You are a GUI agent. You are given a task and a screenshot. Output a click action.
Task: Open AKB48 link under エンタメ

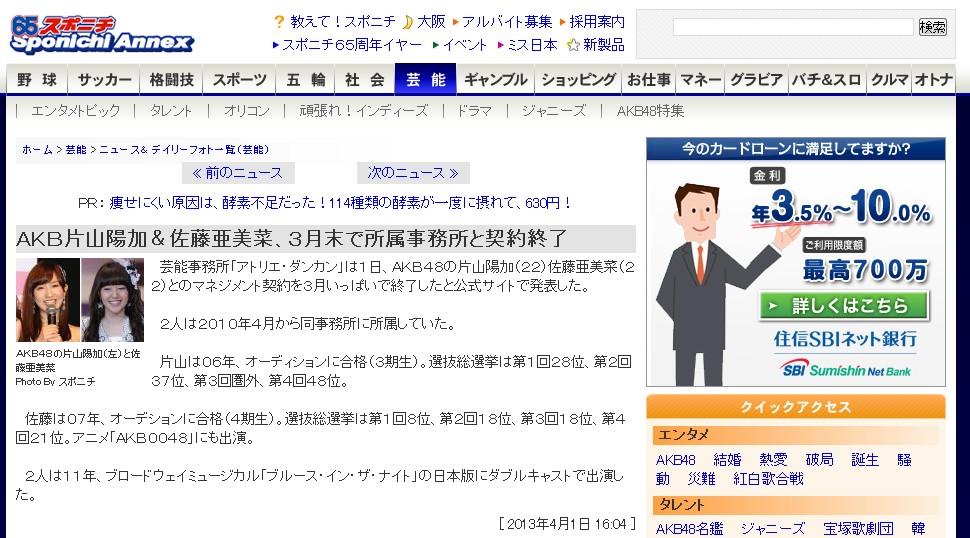pyautogui.click(x=676, y=460)
